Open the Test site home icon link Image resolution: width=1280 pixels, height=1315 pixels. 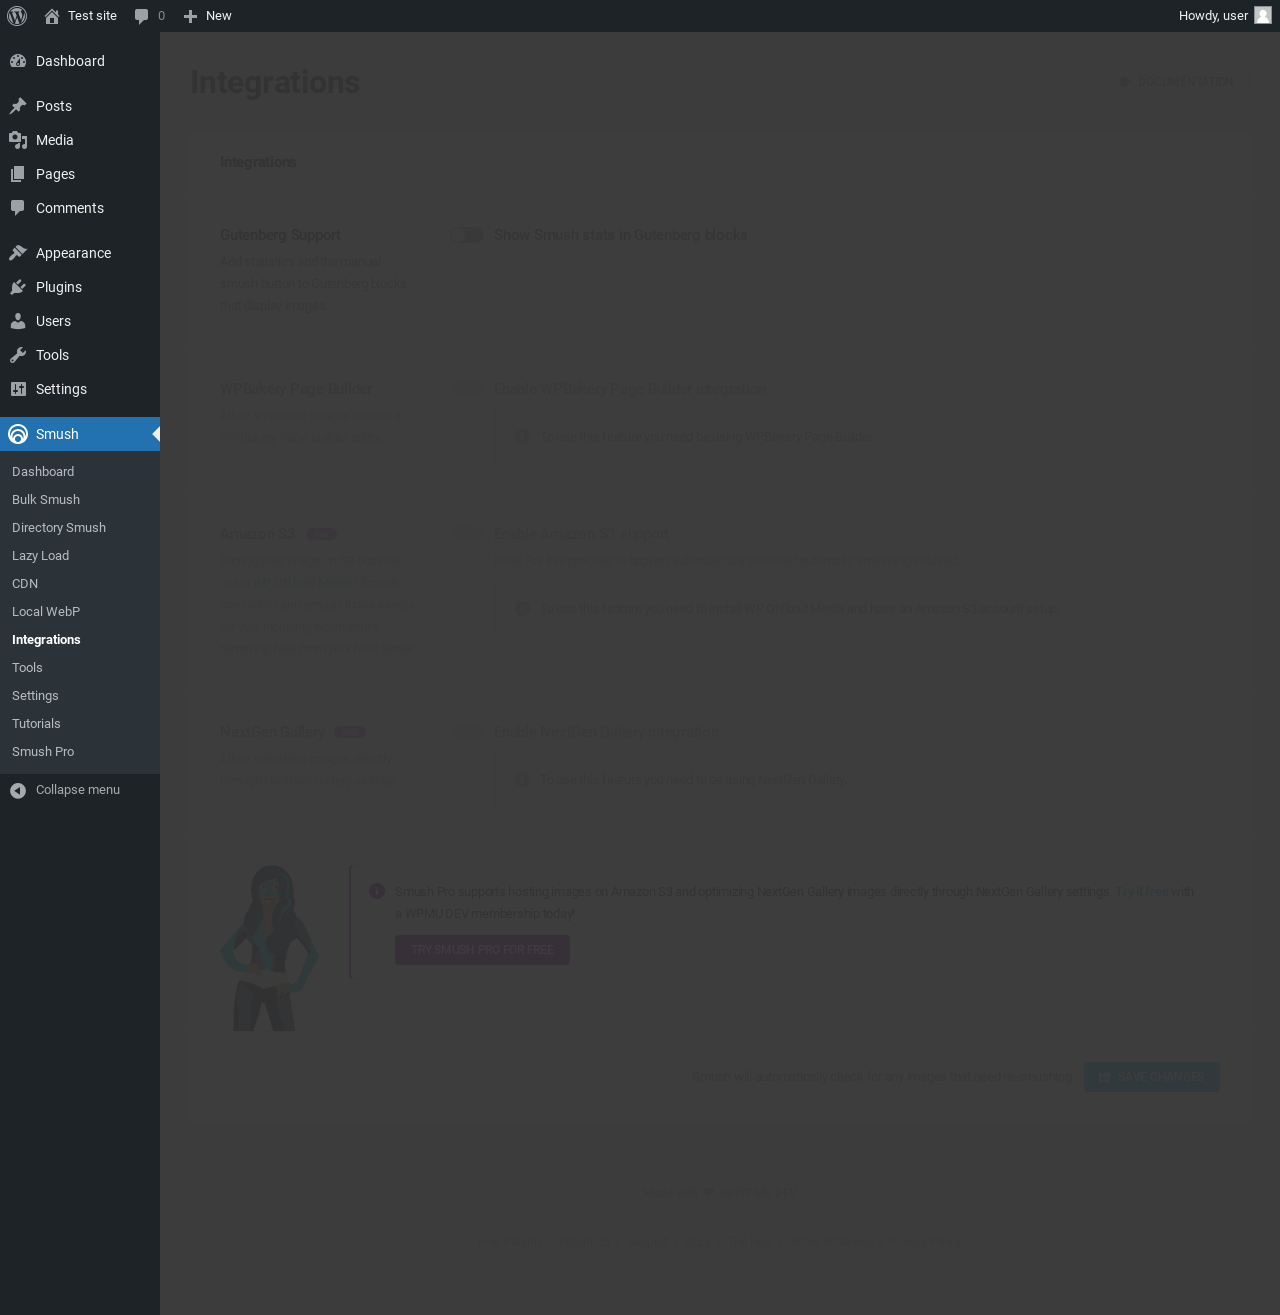coord(52,16)
